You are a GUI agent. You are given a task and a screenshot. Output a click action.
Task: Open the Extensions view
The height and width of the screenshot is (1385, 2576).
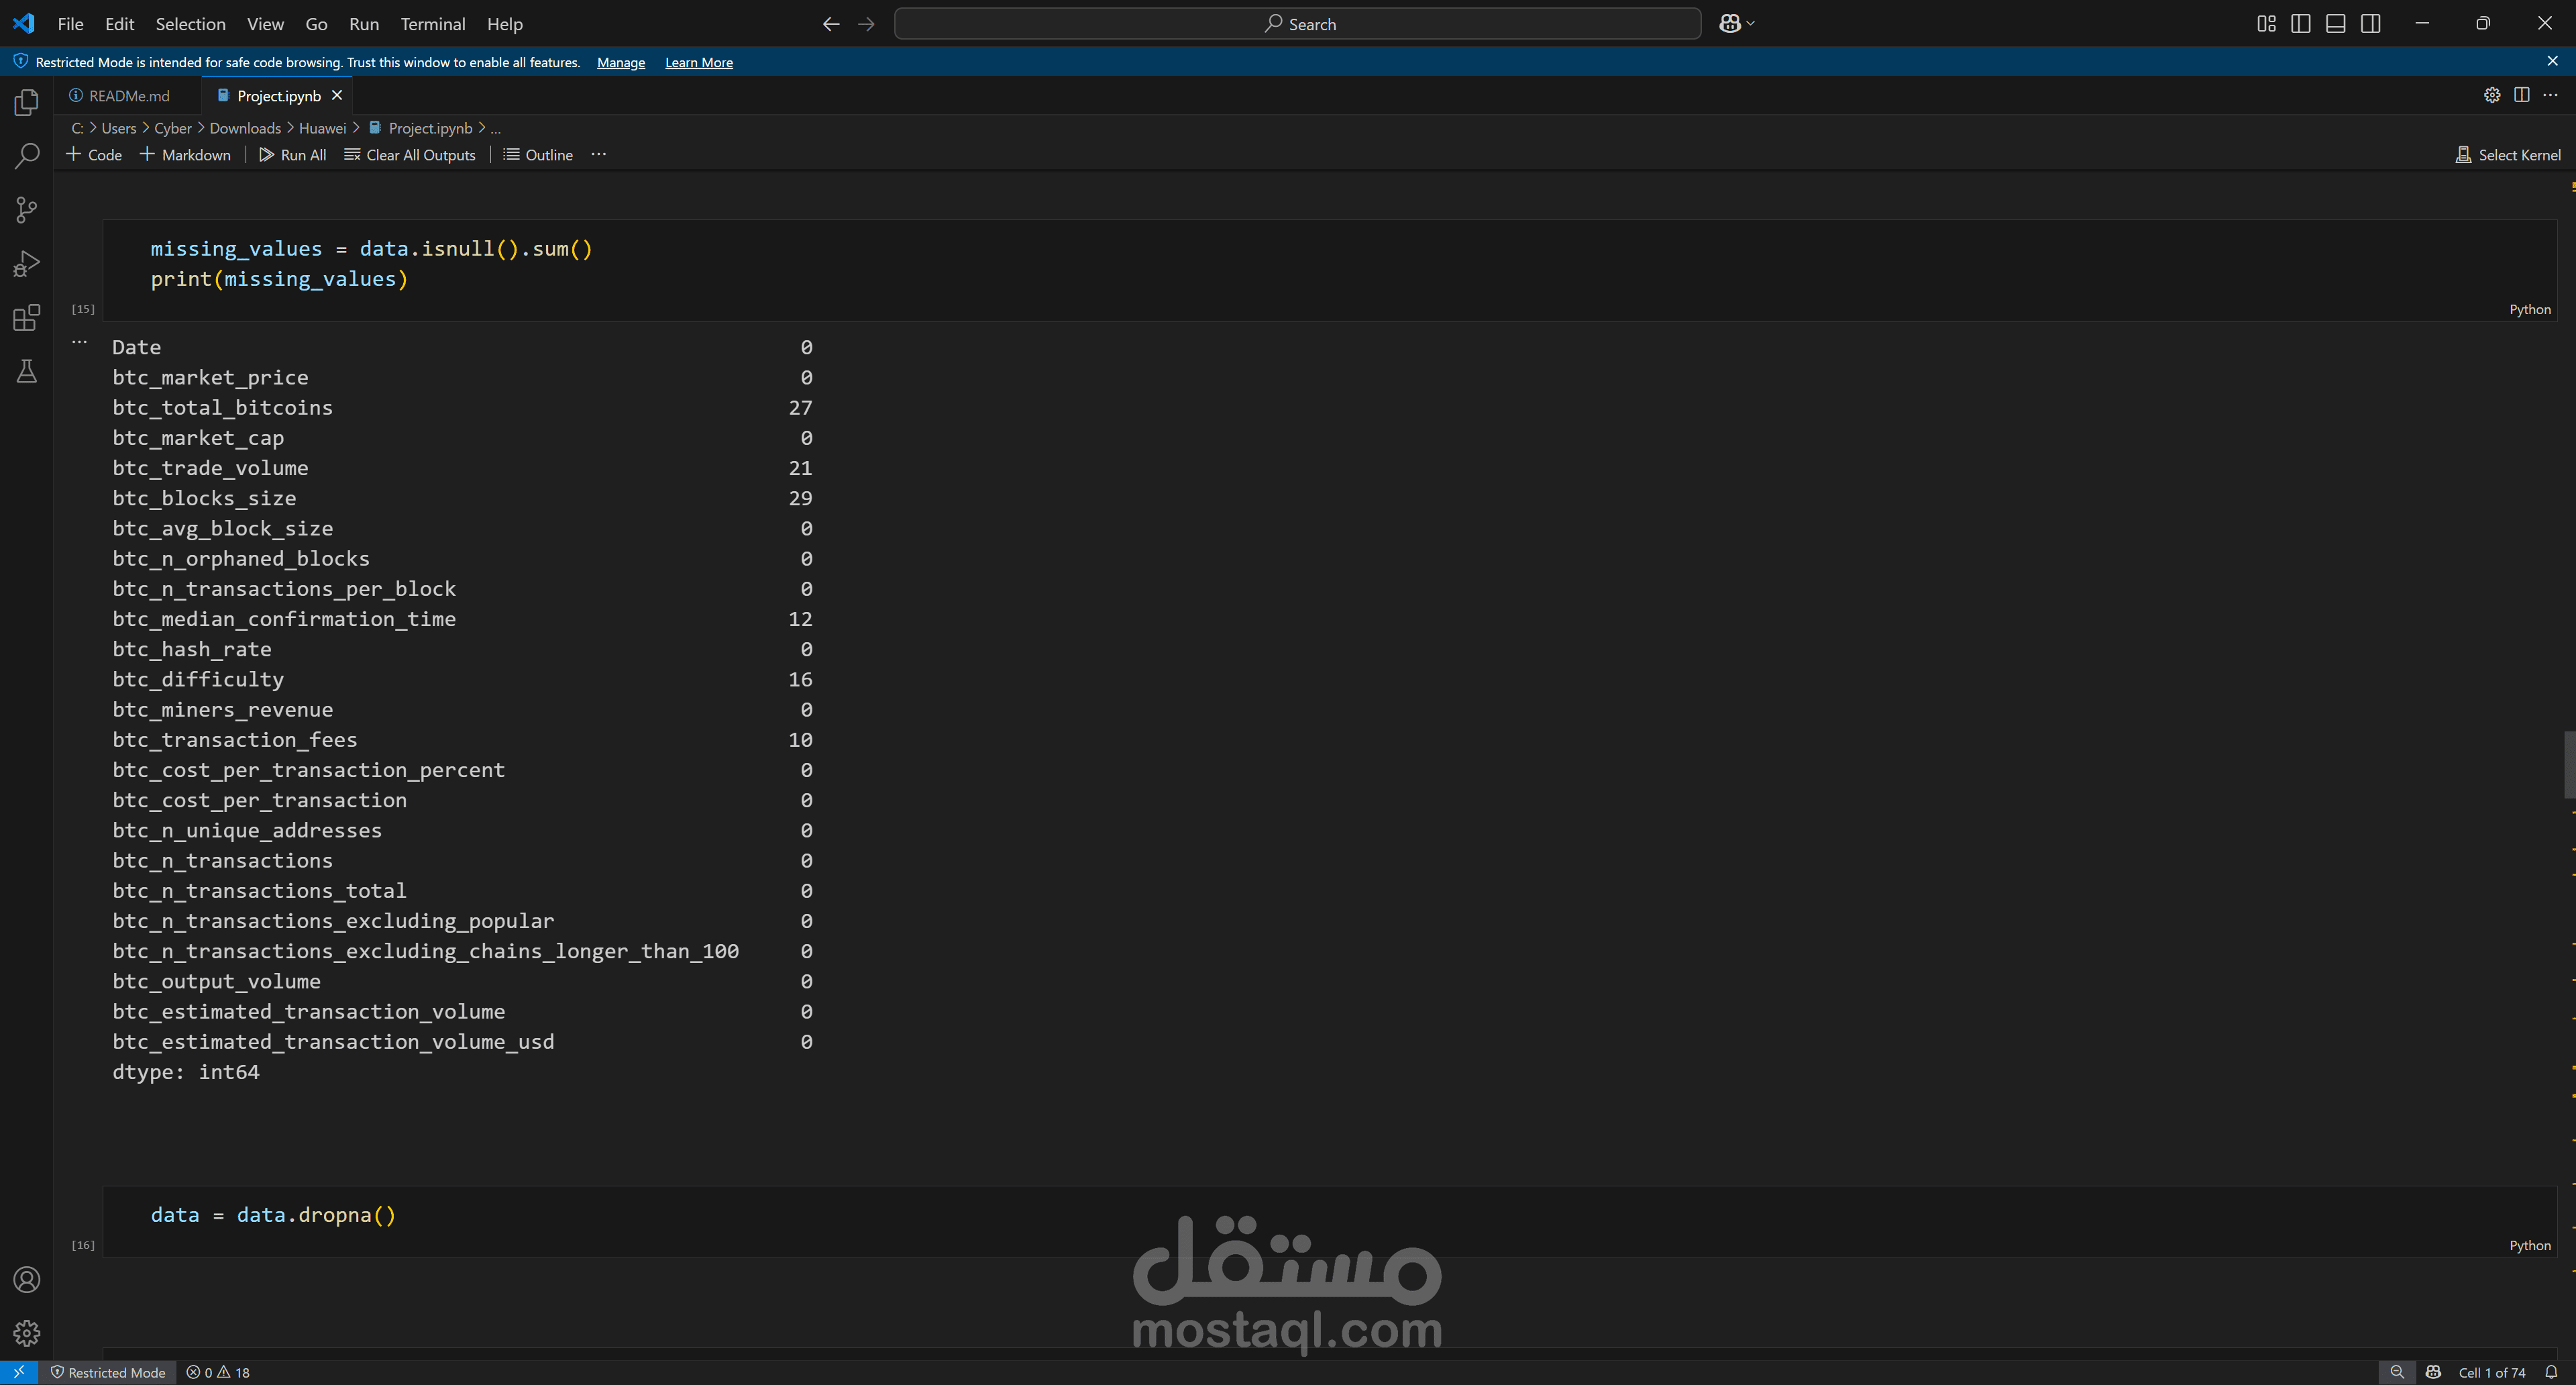(x=27, y=318)
